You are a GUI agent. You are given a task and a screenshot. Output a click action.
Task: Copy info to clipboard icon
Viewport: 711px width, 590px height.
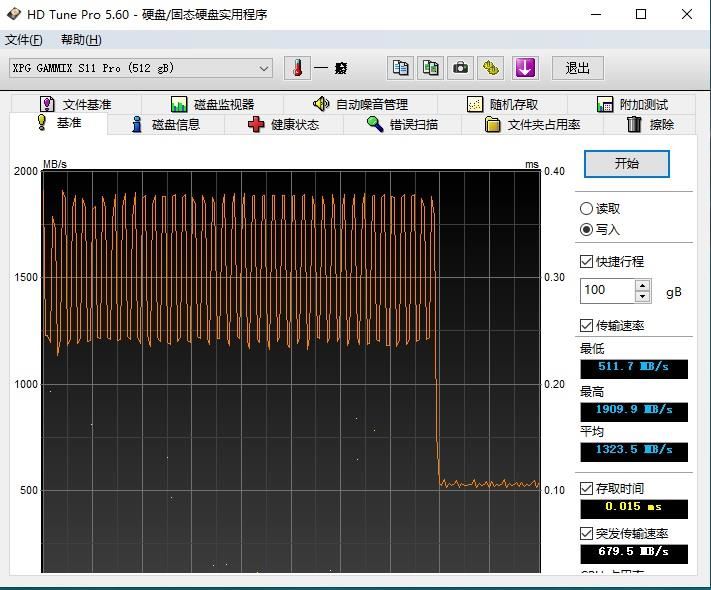point(400,68)
